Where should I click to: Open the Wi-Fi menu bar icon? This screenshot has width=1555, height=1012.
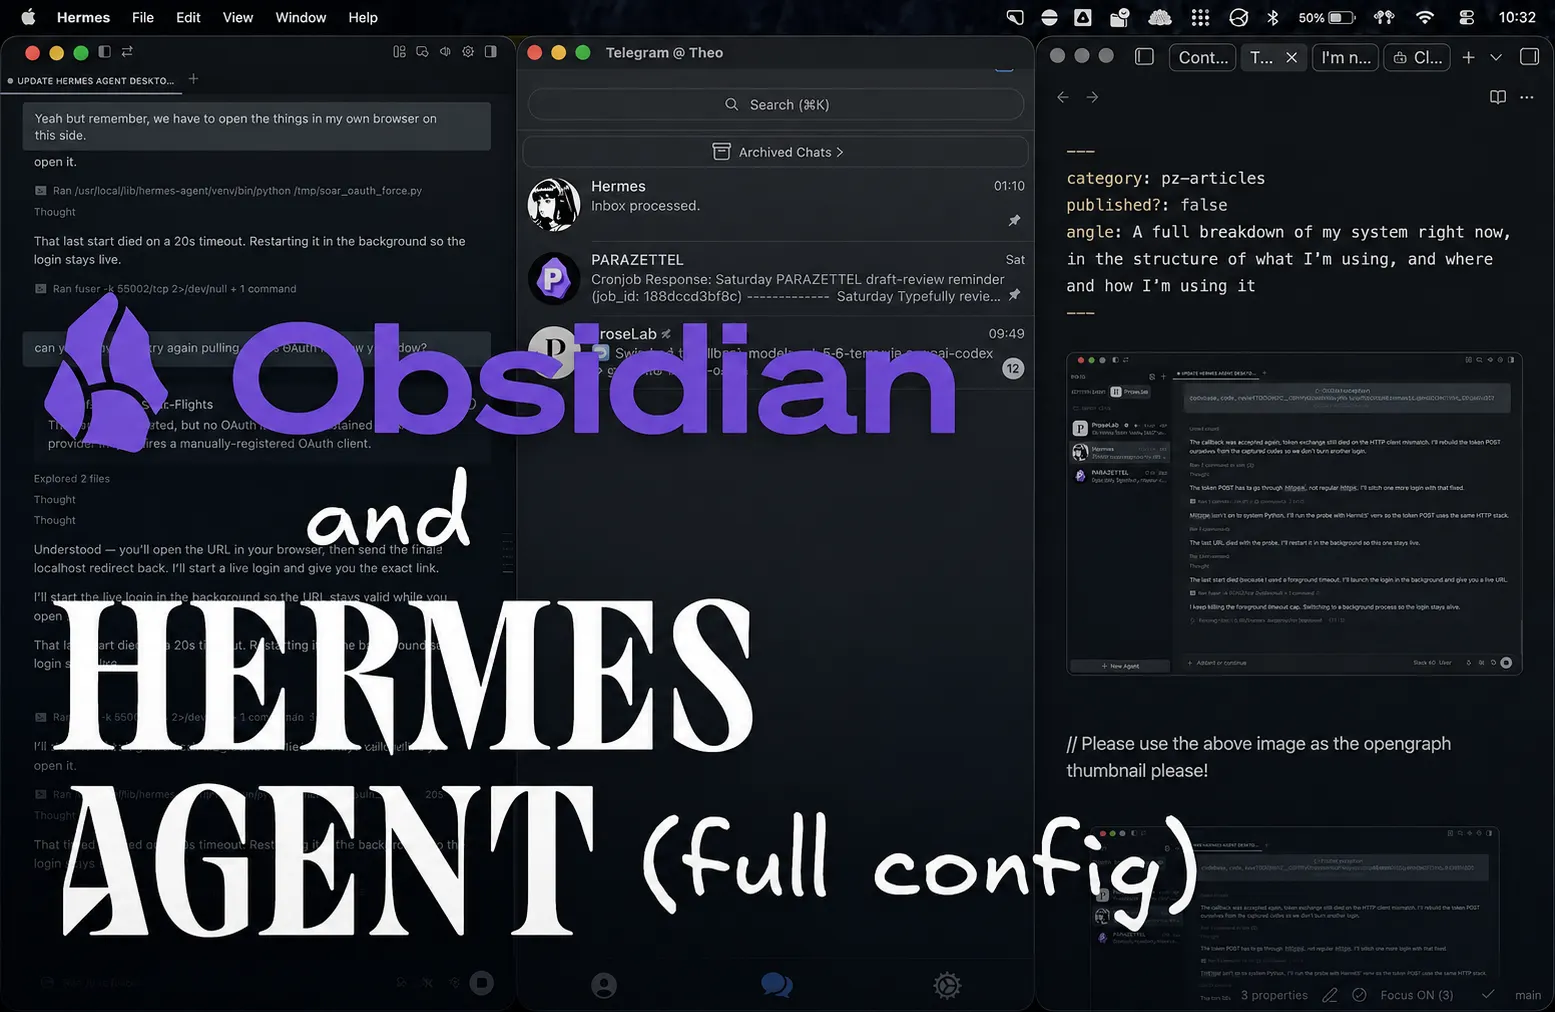tap(1425, 17)
